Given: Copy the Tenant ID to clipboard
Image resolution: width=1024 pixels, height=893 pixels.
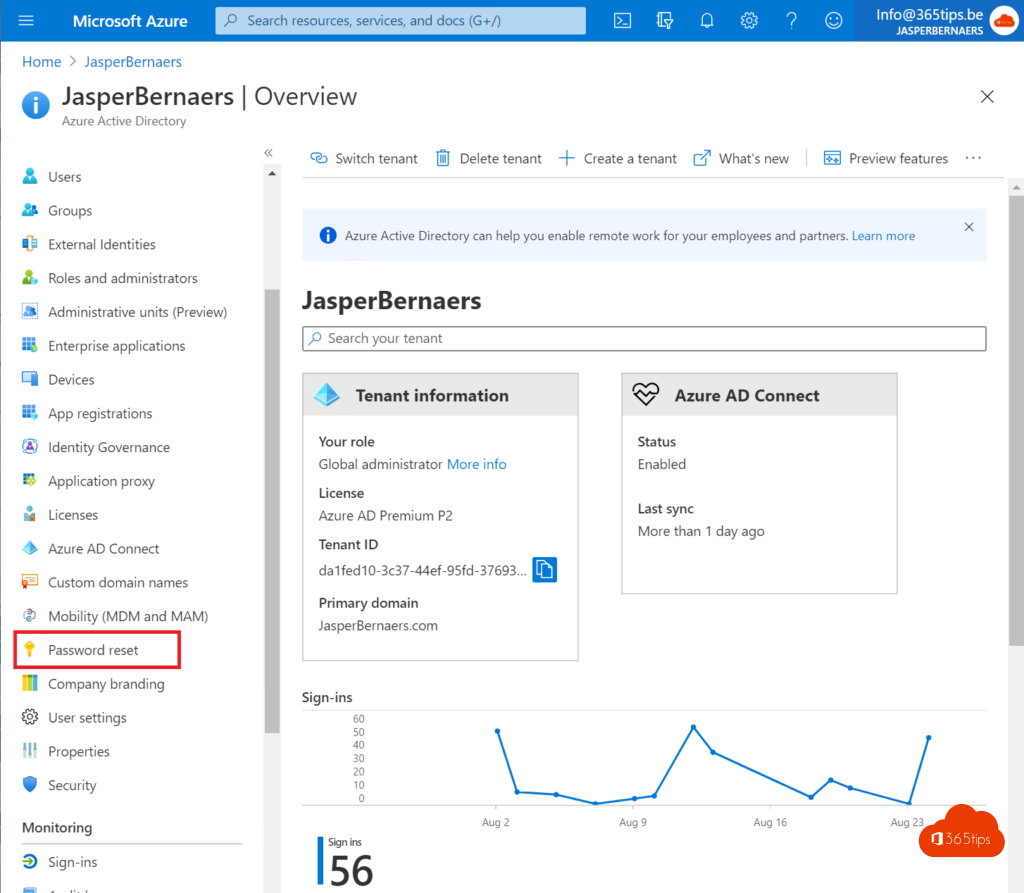Looking at the screenshot, I should pyautogui.click(x=544, y=569).
